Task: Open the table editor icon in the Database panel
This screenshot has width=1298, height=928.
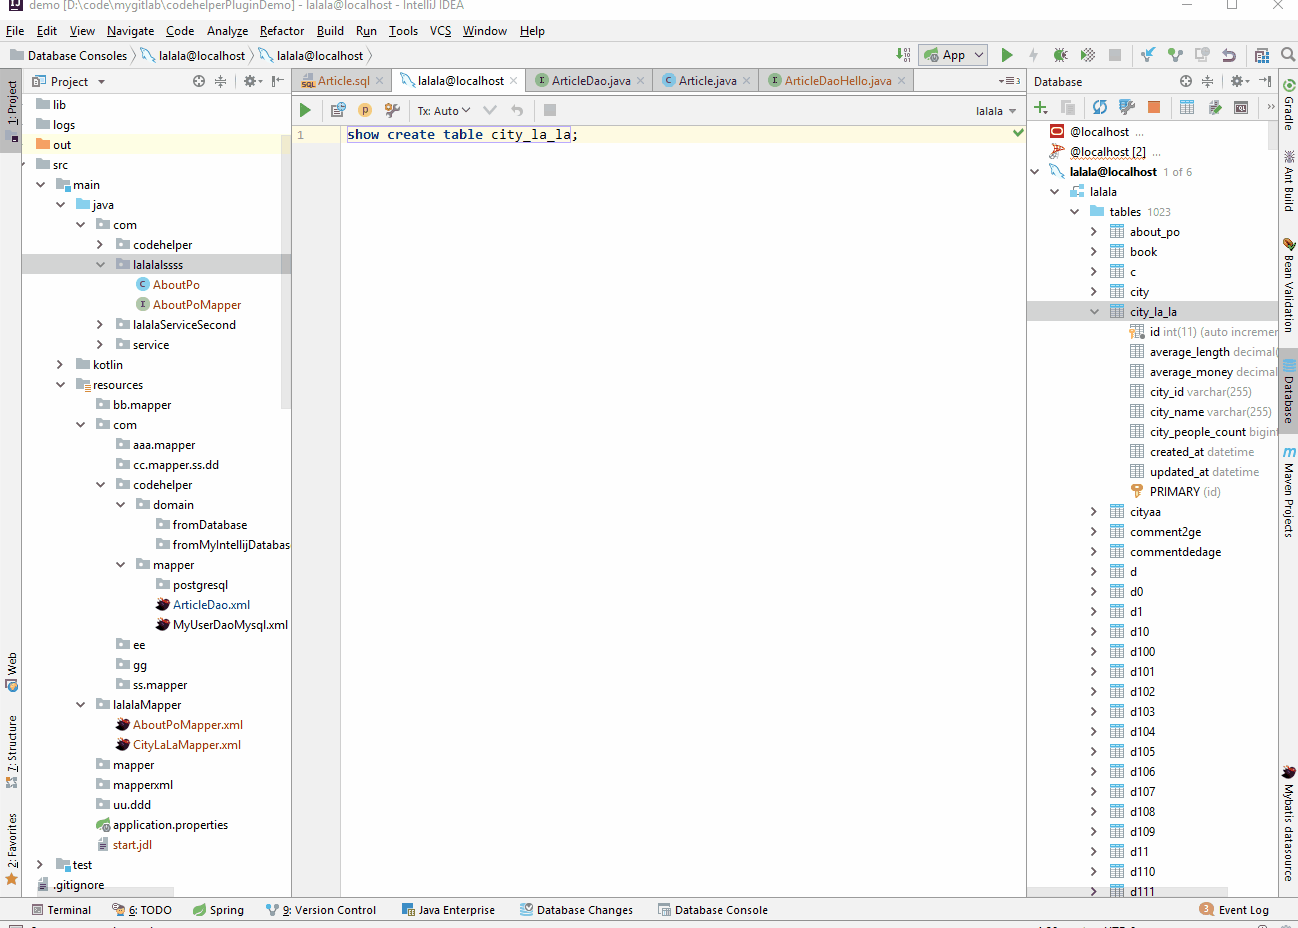Action: tap(1187, 107)
